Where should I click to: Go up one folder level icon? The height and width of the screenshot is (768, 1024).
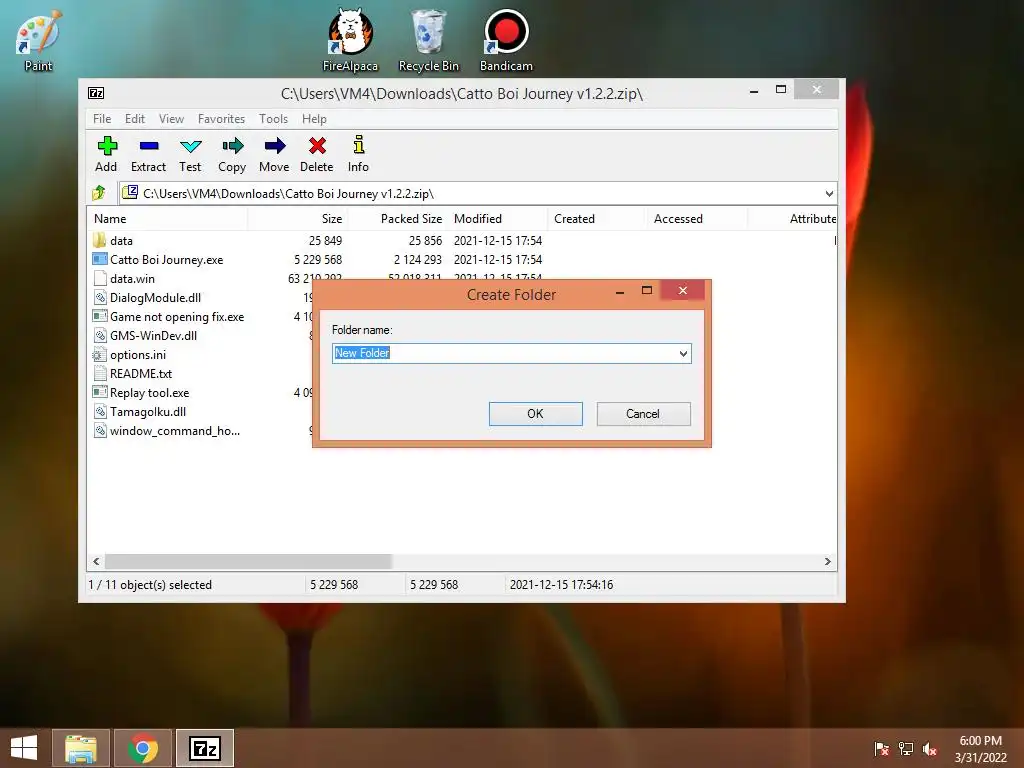[x=99, y=193]
